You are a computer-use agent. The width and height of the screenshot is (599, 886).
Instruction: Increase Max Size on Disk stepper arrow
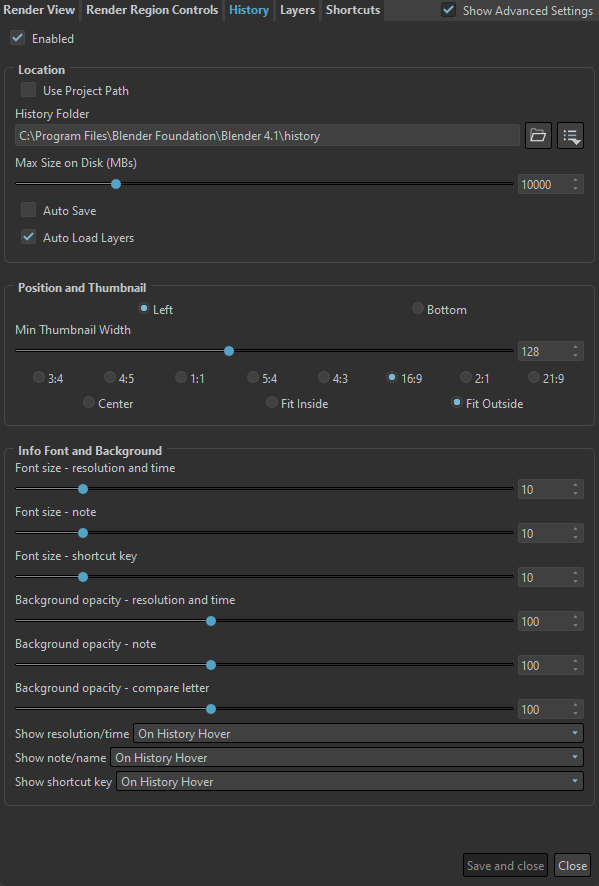pos(575,181)
